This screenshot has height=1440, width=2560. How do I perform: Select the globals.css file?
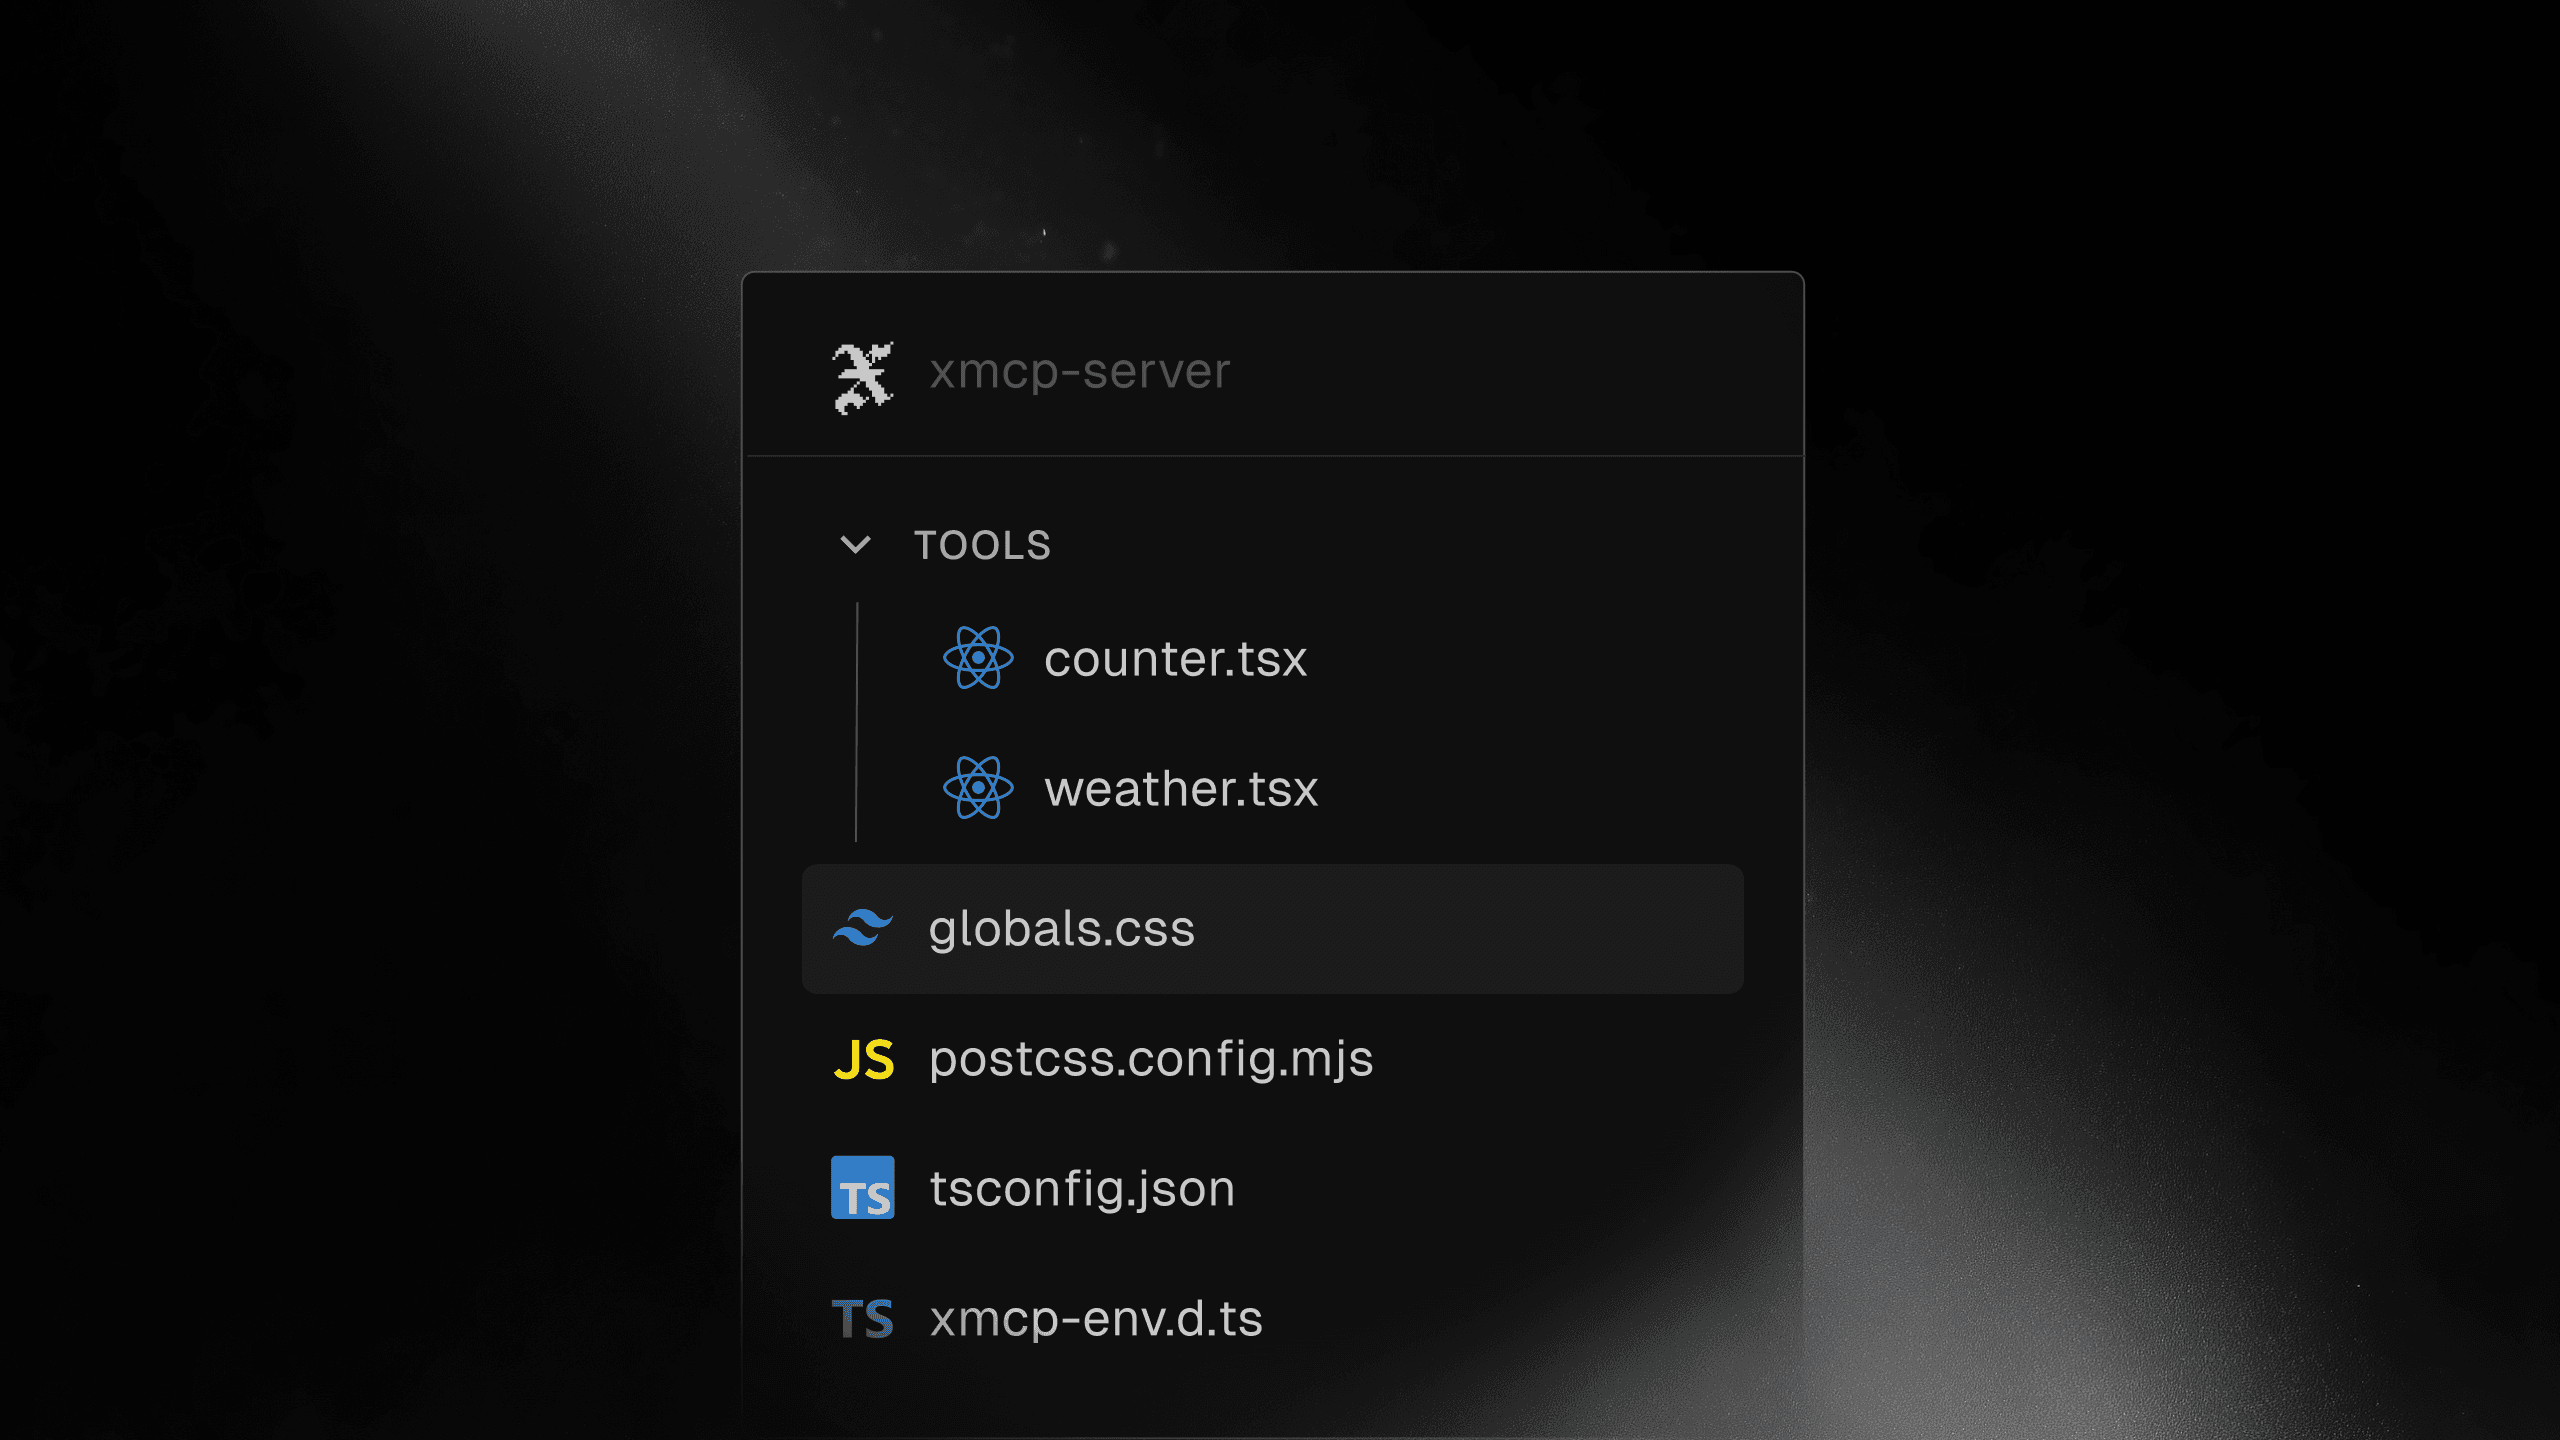[1060, 930]
